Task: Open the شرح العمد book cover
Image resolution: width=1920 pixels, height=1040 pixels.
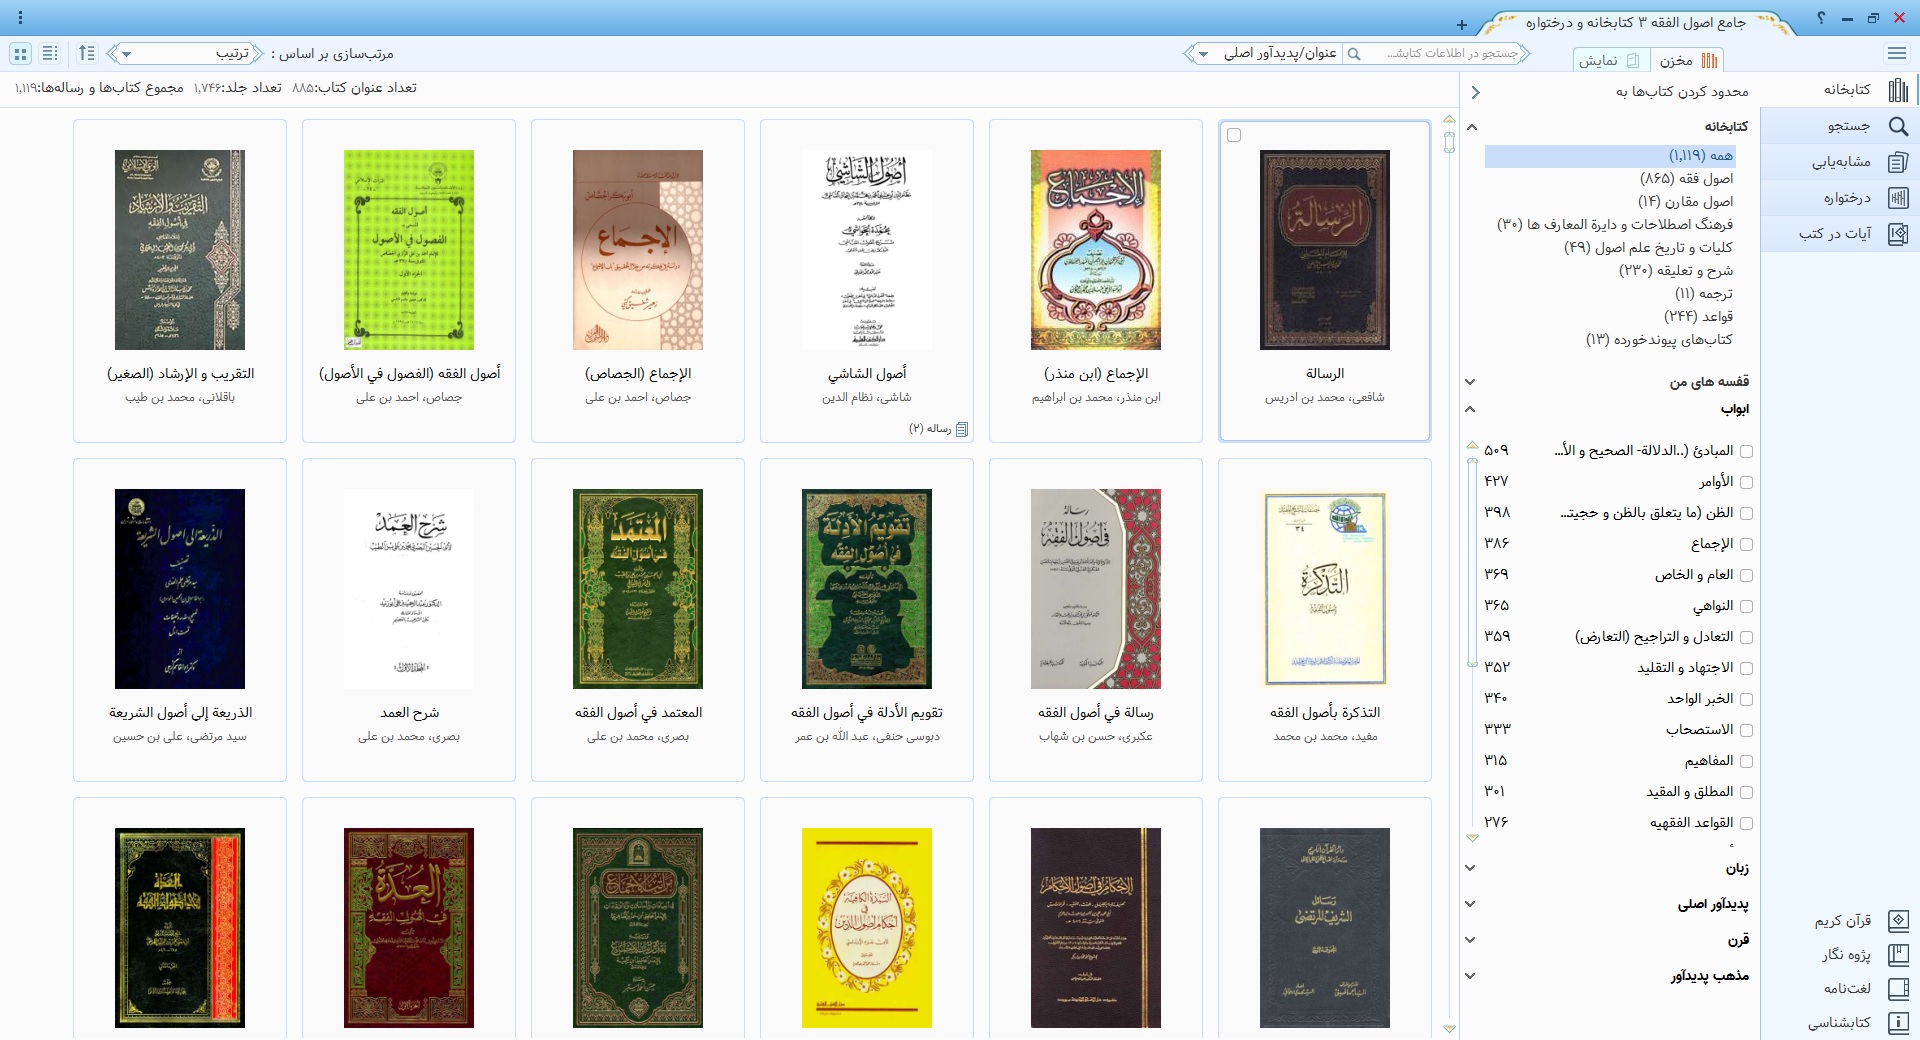Action: [x=409, y=589]
